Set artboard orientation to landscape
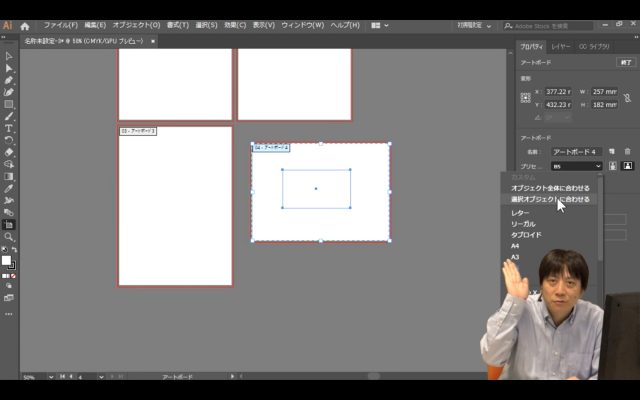The image size is (640, 400). click(628, 166)
